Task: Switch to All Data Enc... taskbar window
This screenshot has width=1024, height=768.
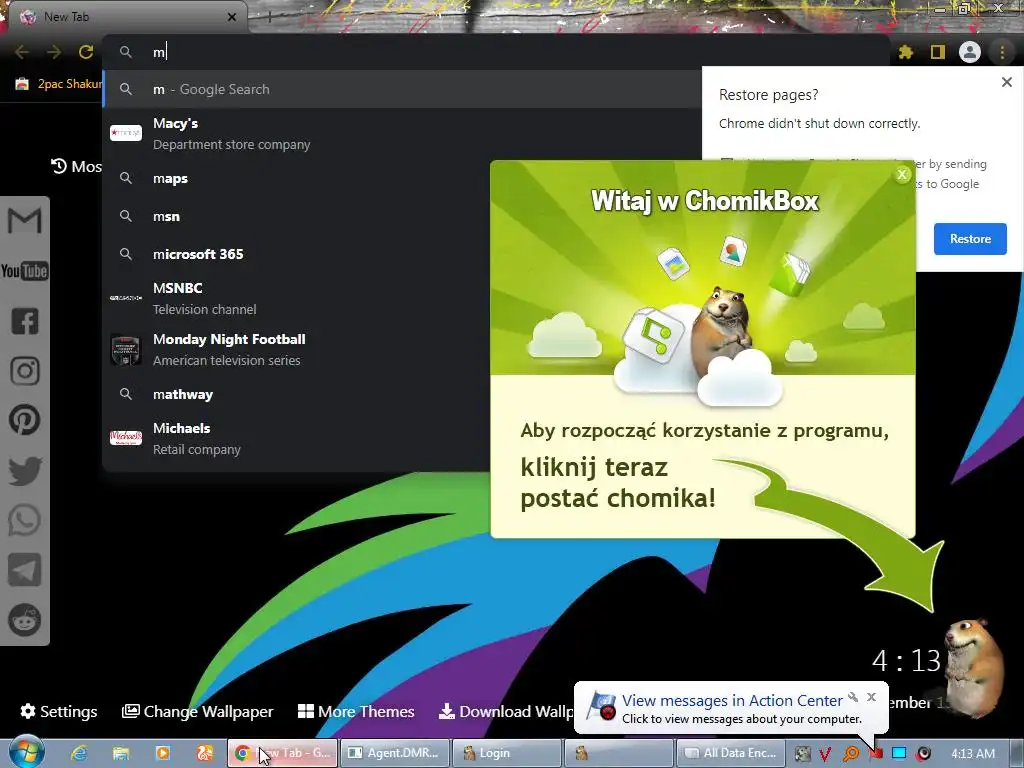Action: pos(730,753)
